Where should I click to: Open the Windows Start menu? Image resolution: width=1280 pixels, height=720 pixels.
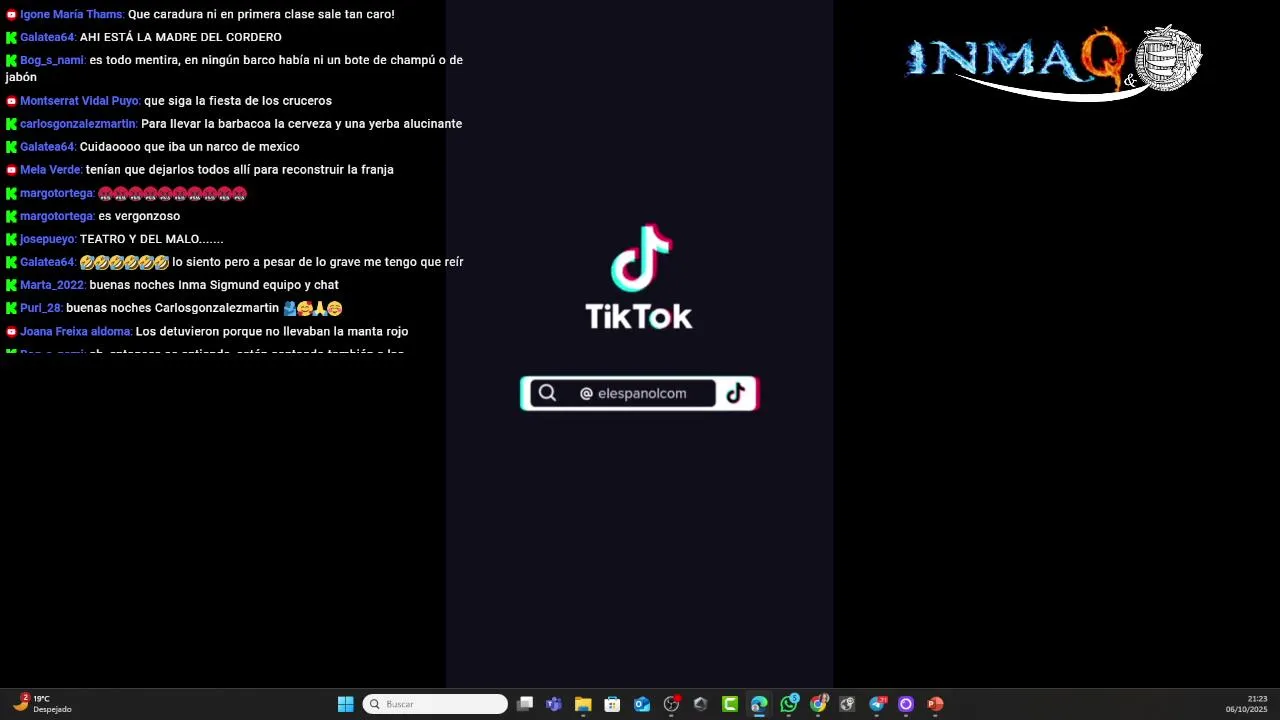345,704
